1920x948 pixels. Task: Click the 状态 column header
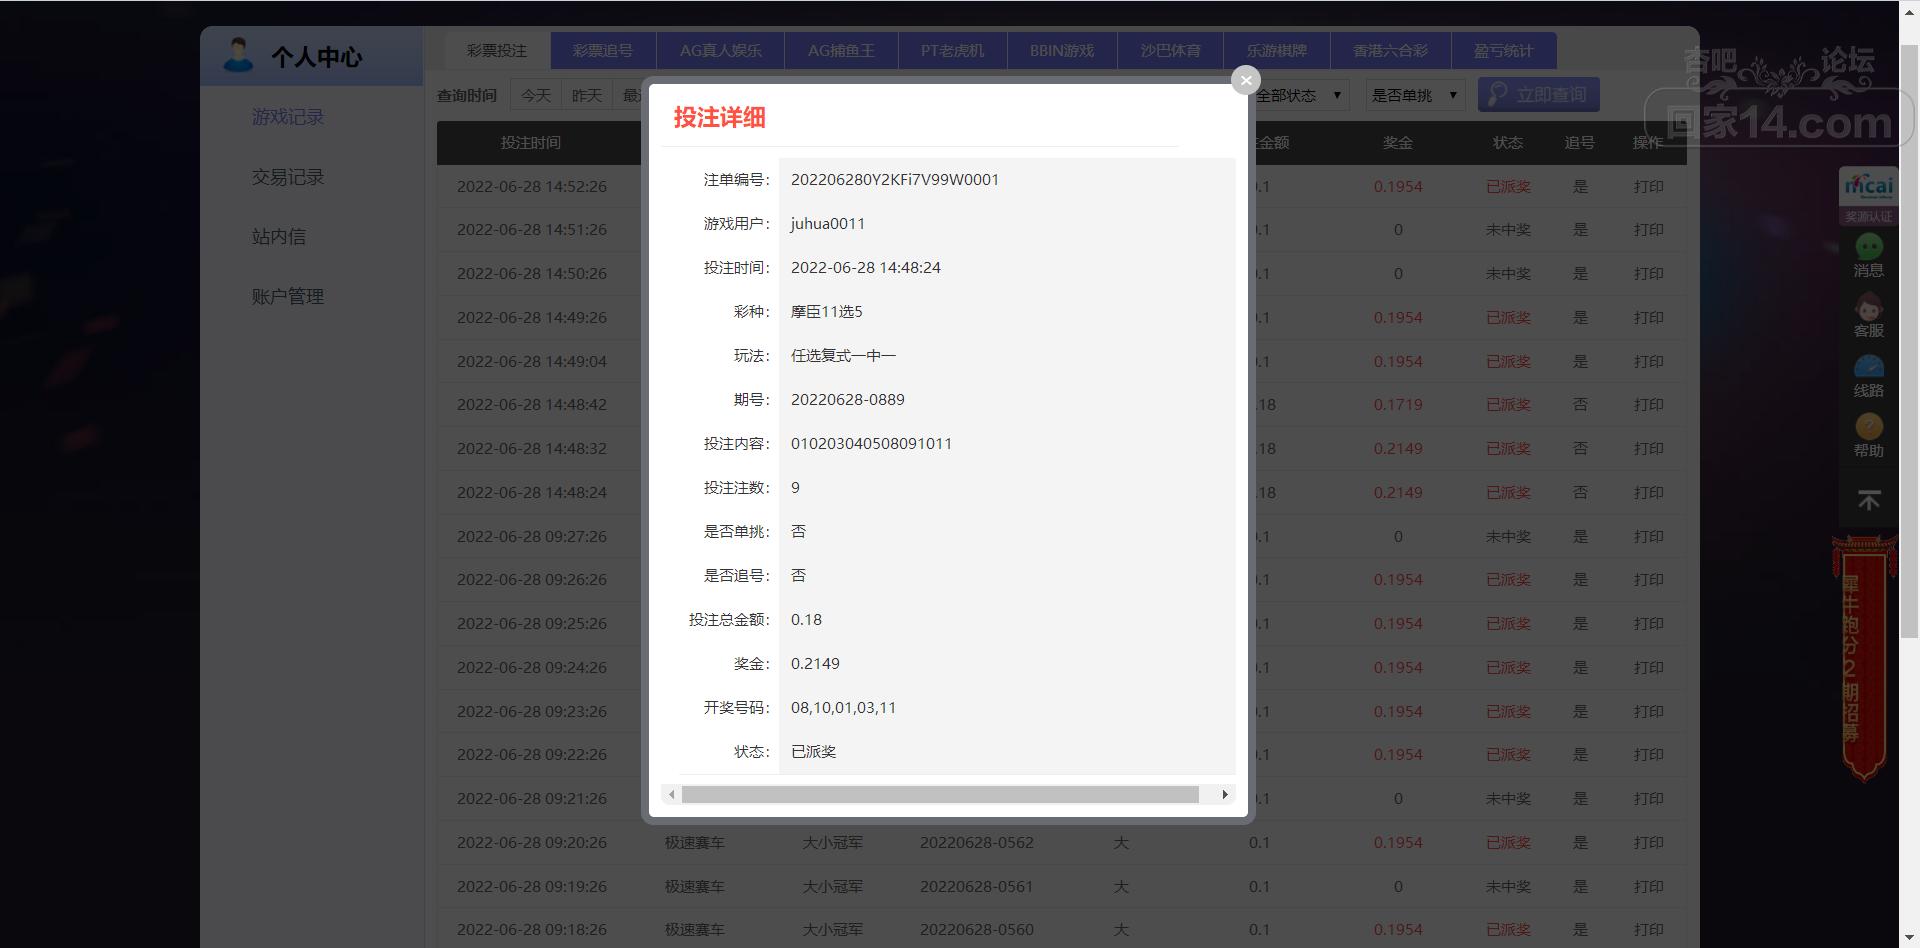(x=1508, y=143)
